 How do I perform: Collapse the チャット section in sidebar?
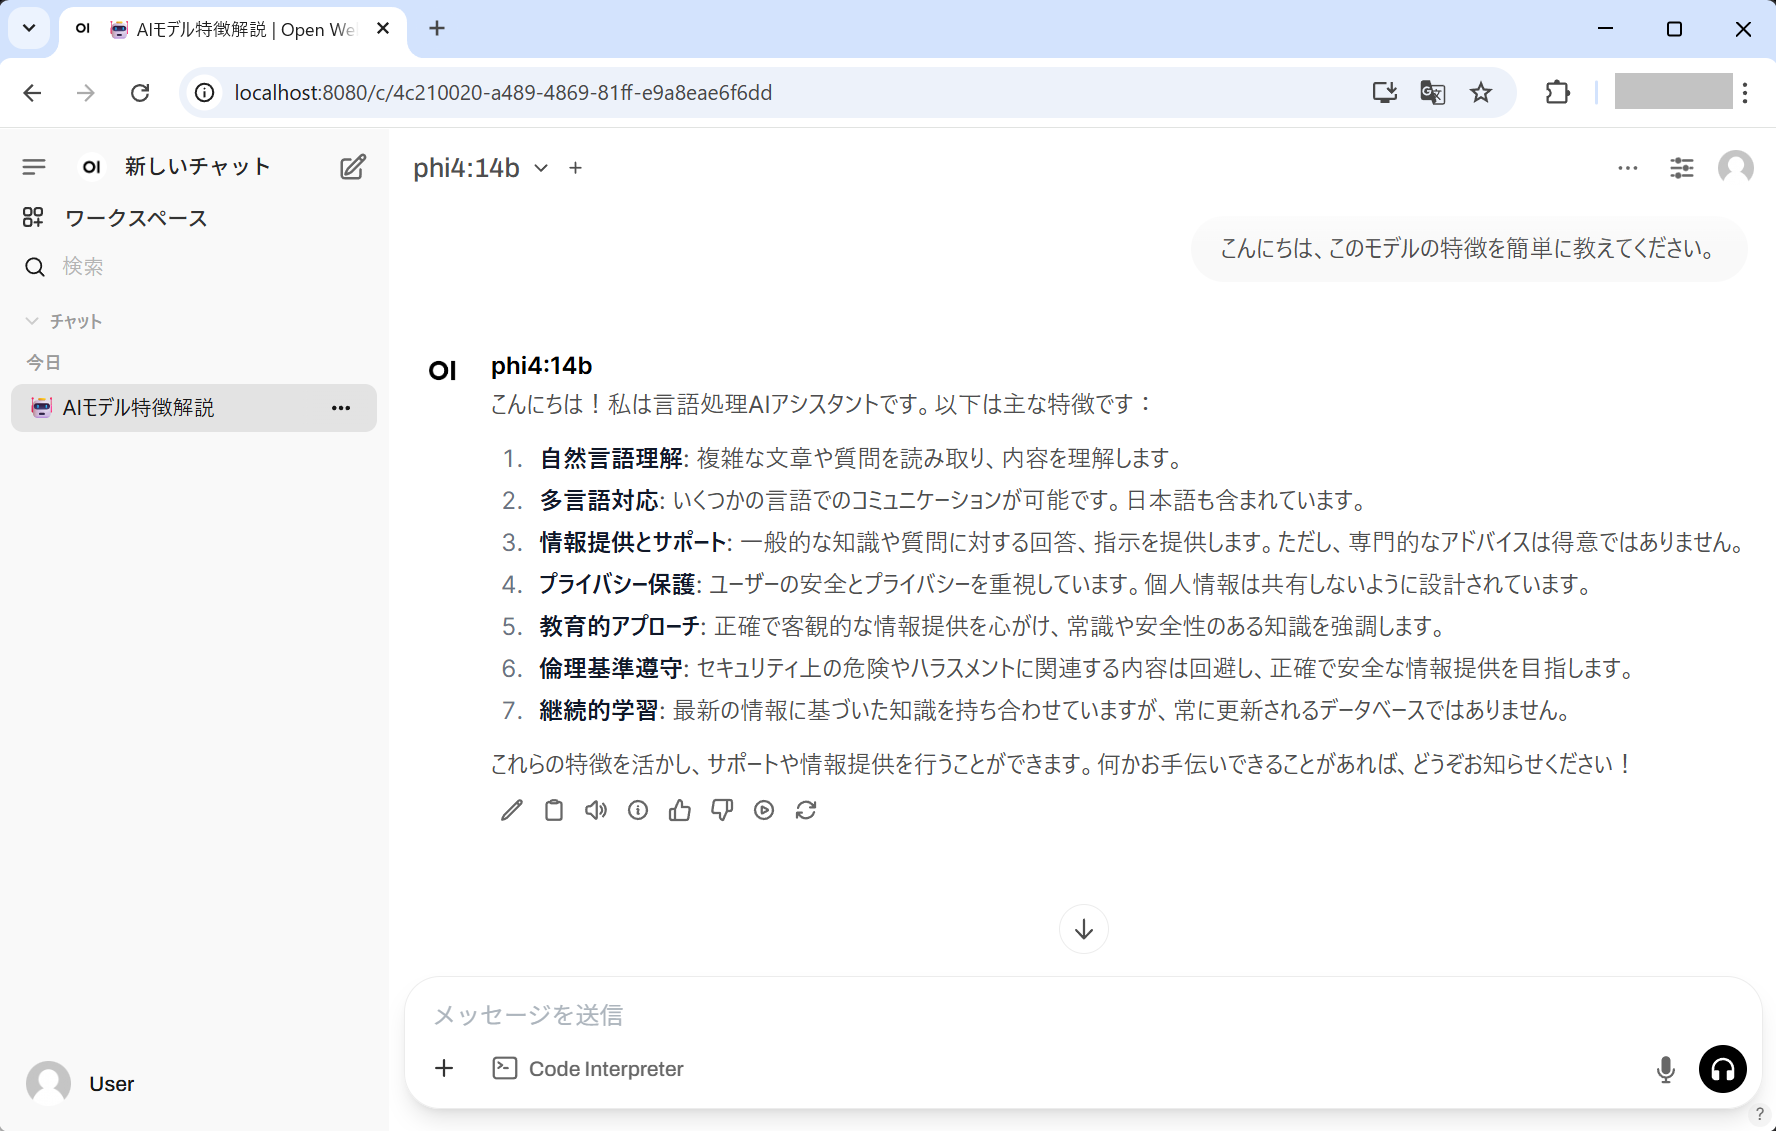[x=64, y=321]
